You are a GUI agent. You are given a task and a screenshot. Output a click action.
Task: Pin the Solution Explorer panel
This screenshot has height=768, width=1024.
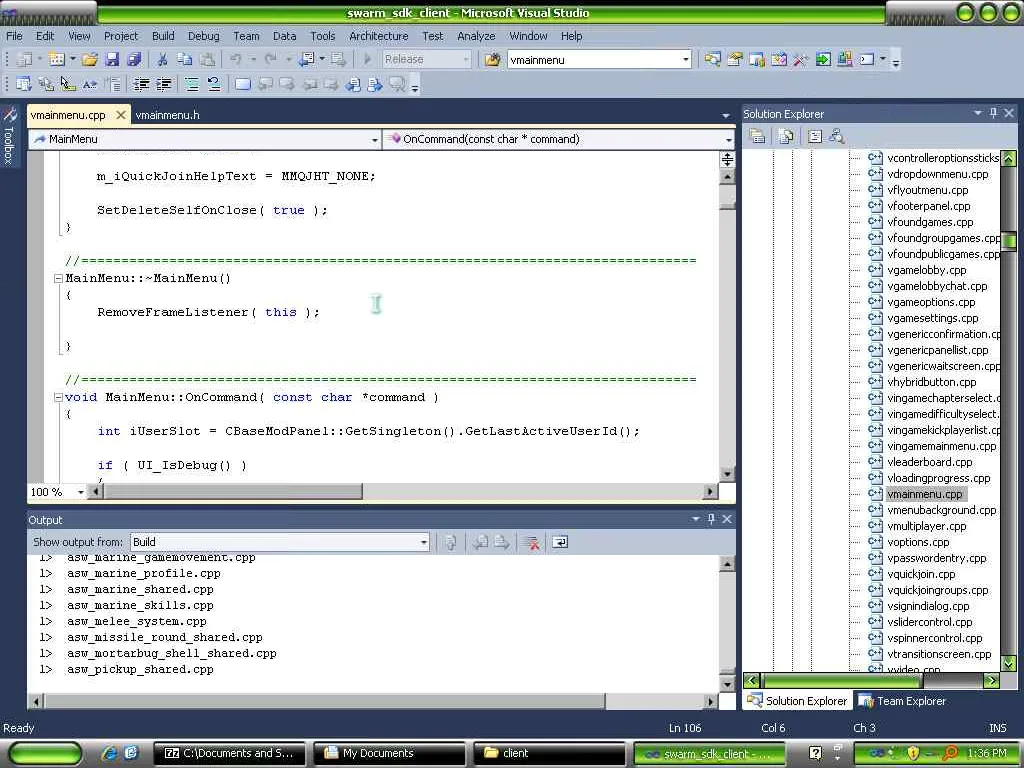pyautogui.click(x=993, y=113)
